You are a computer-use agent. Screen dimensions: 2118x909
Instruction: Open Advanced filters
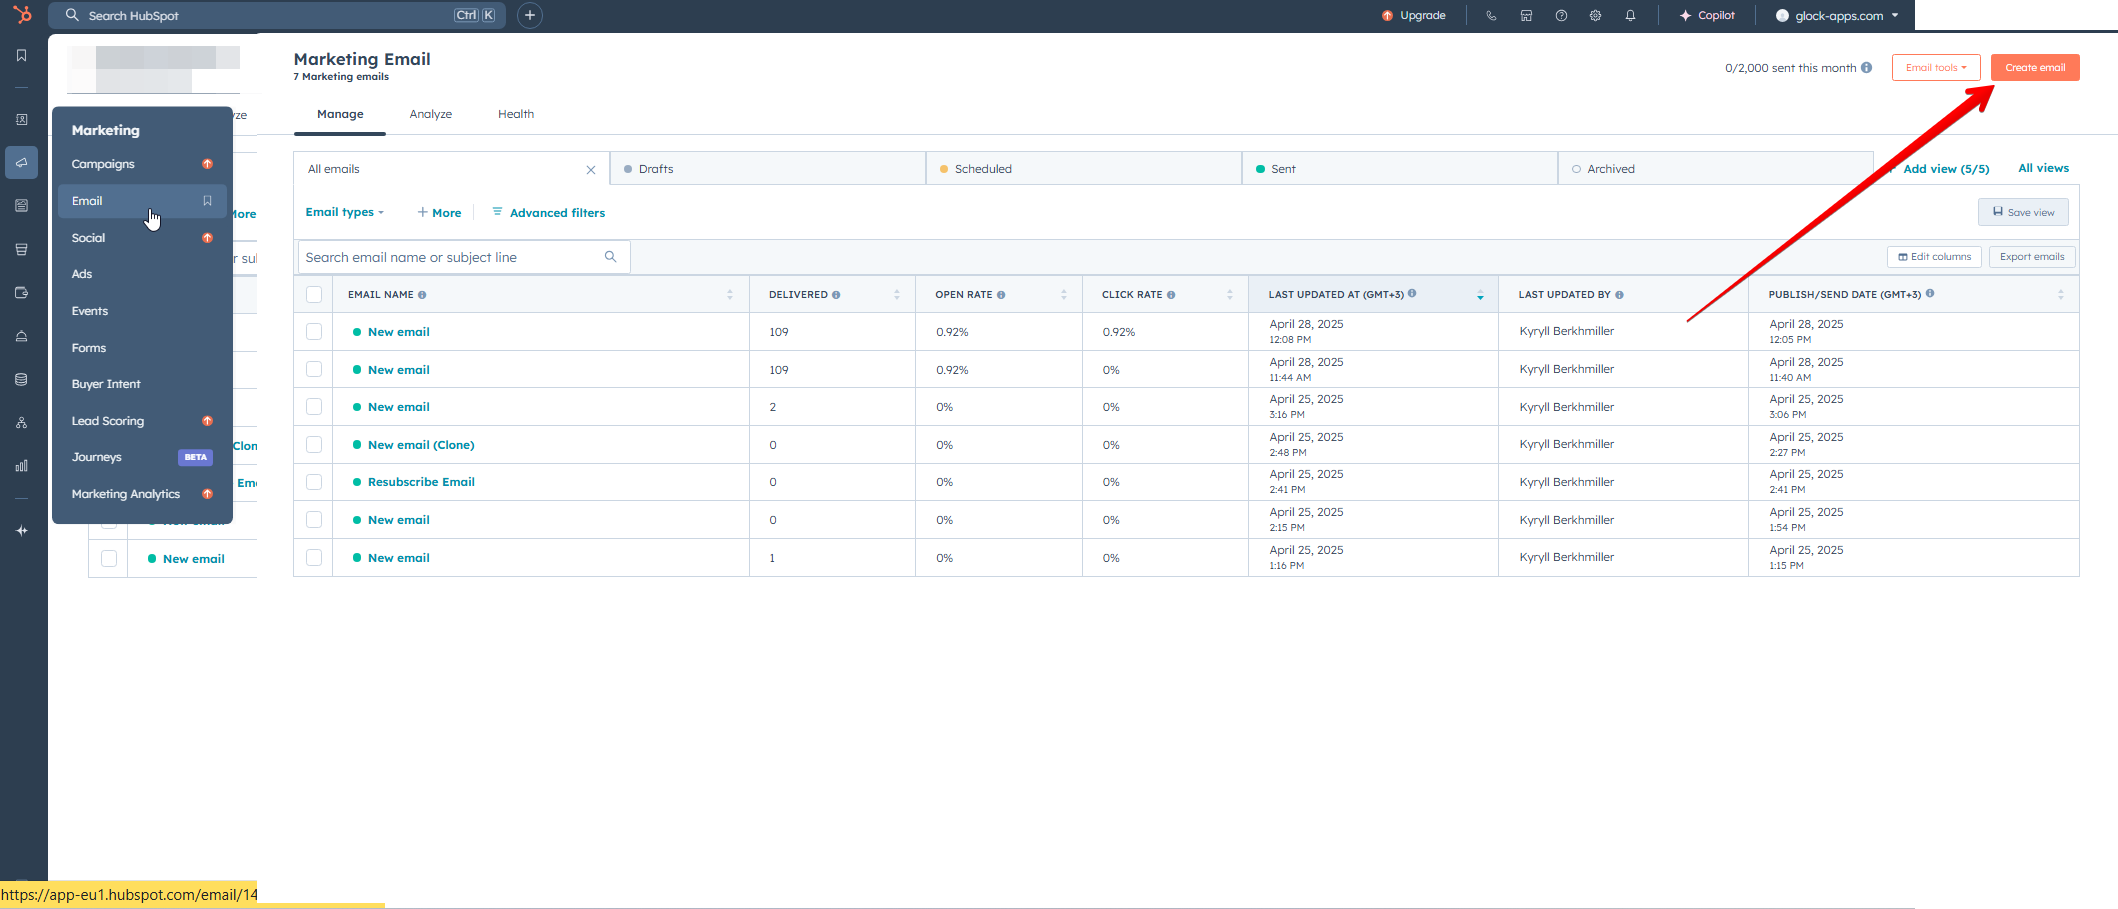tap(549, 213)
